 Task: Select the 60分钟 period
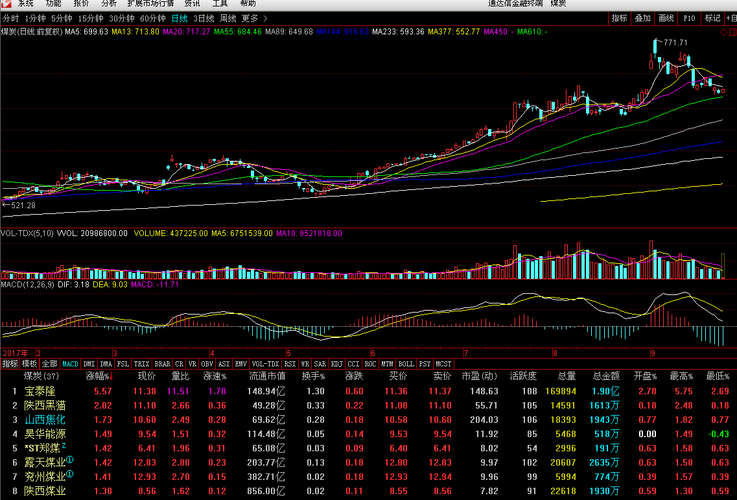click(x=153, y=19)
